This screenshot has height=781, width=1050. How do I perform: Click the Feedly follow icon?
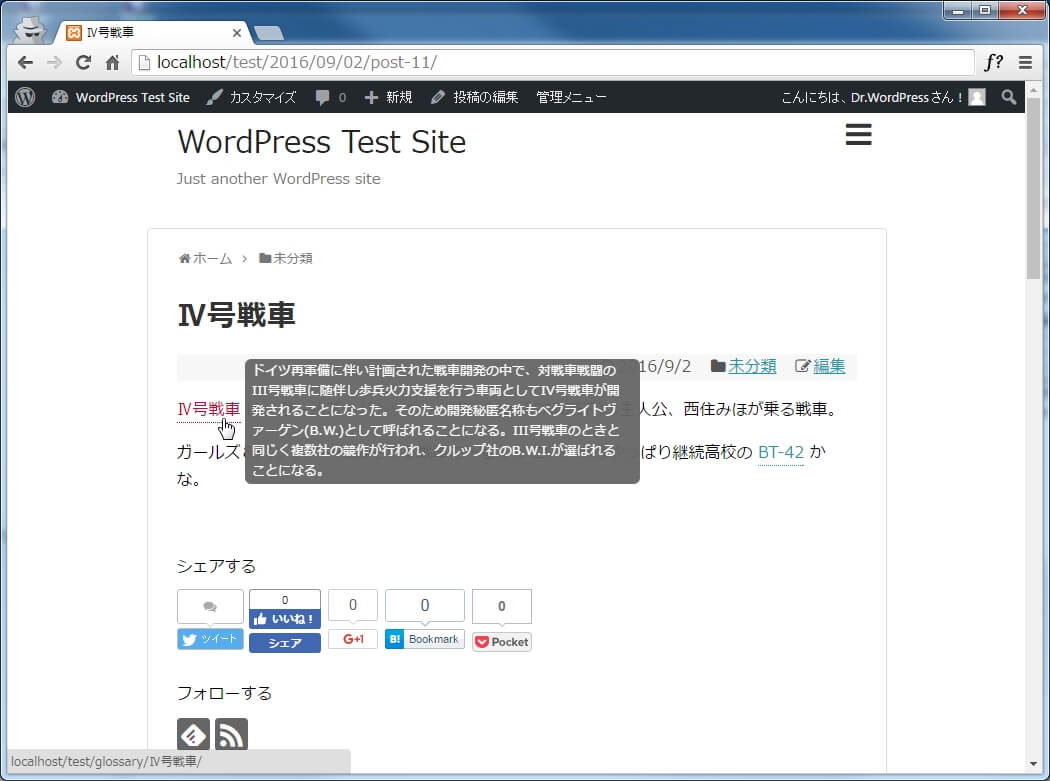point(193,735)
